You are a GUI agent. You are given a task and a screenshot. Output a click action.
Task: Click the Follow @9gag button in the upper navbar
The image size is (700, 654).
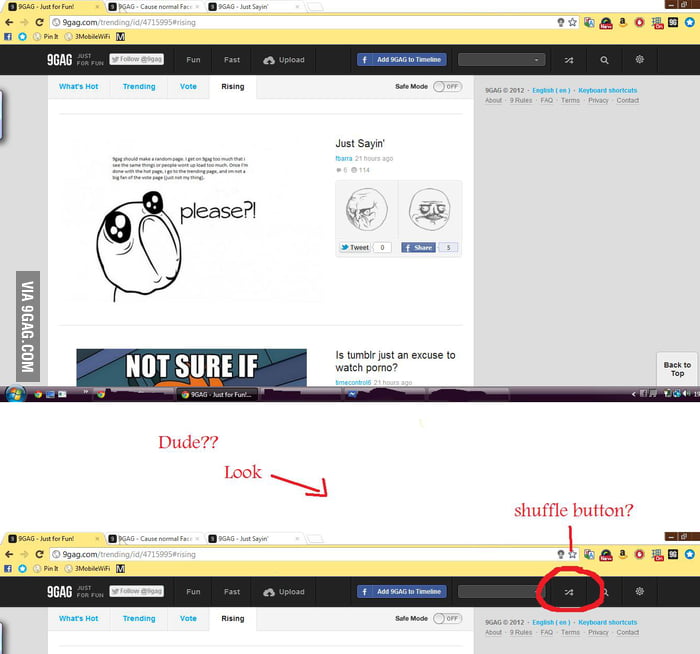point(137,59)
